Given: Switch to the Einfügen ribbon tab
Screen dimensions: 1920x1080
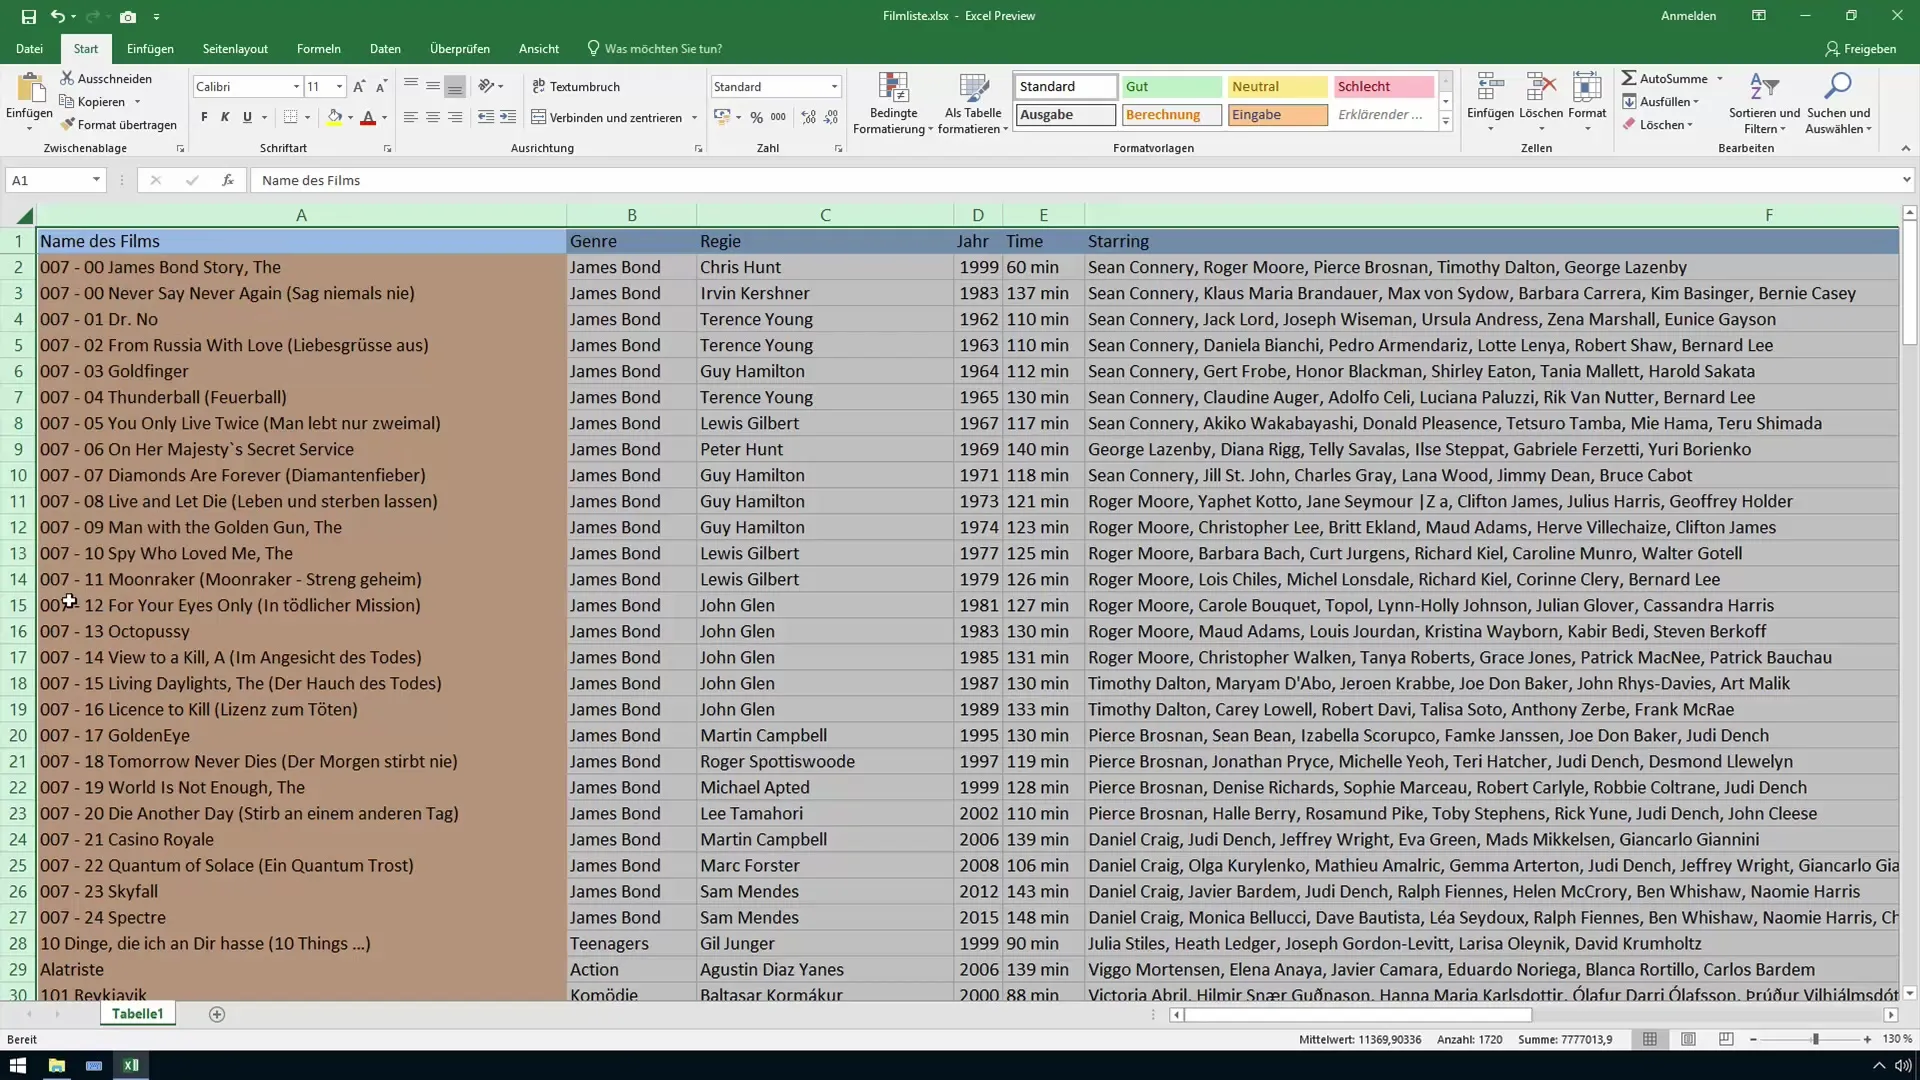Looking at the screenshot, I should click(x=150, y=48).
